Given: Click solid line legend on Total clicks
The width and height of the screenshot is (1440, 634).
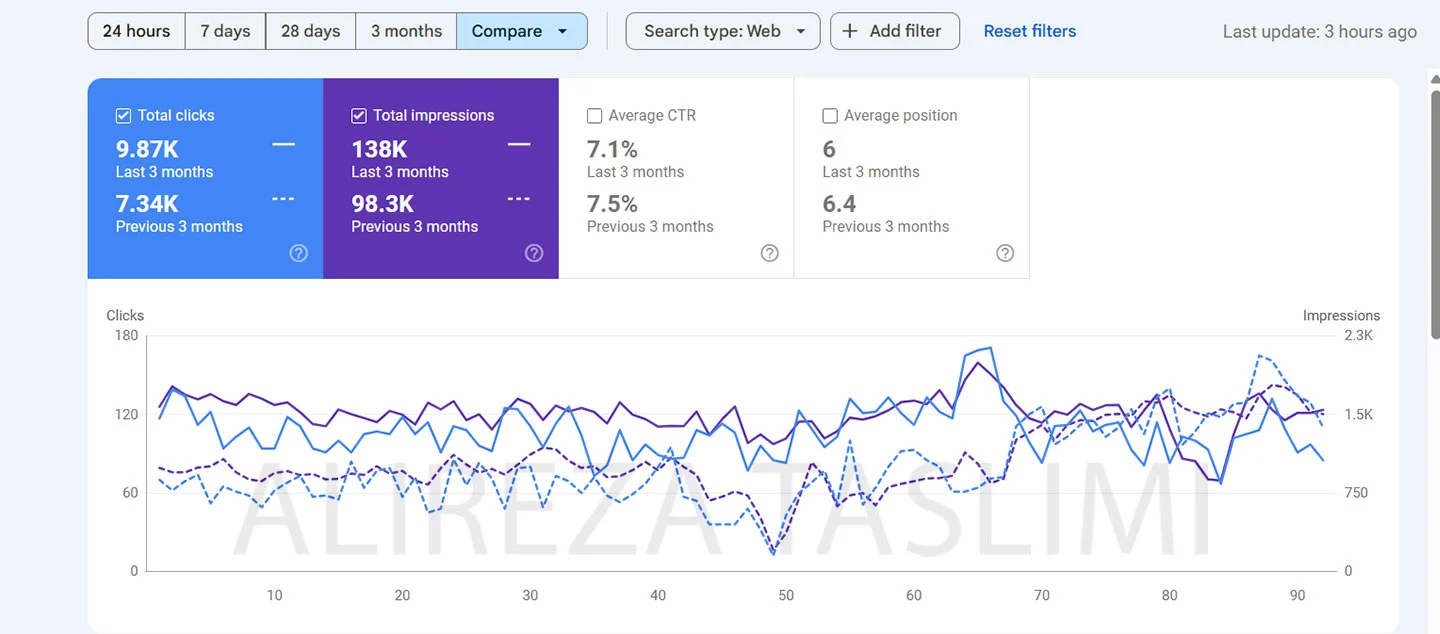Looking at the screenshot, I should [283, 145].
